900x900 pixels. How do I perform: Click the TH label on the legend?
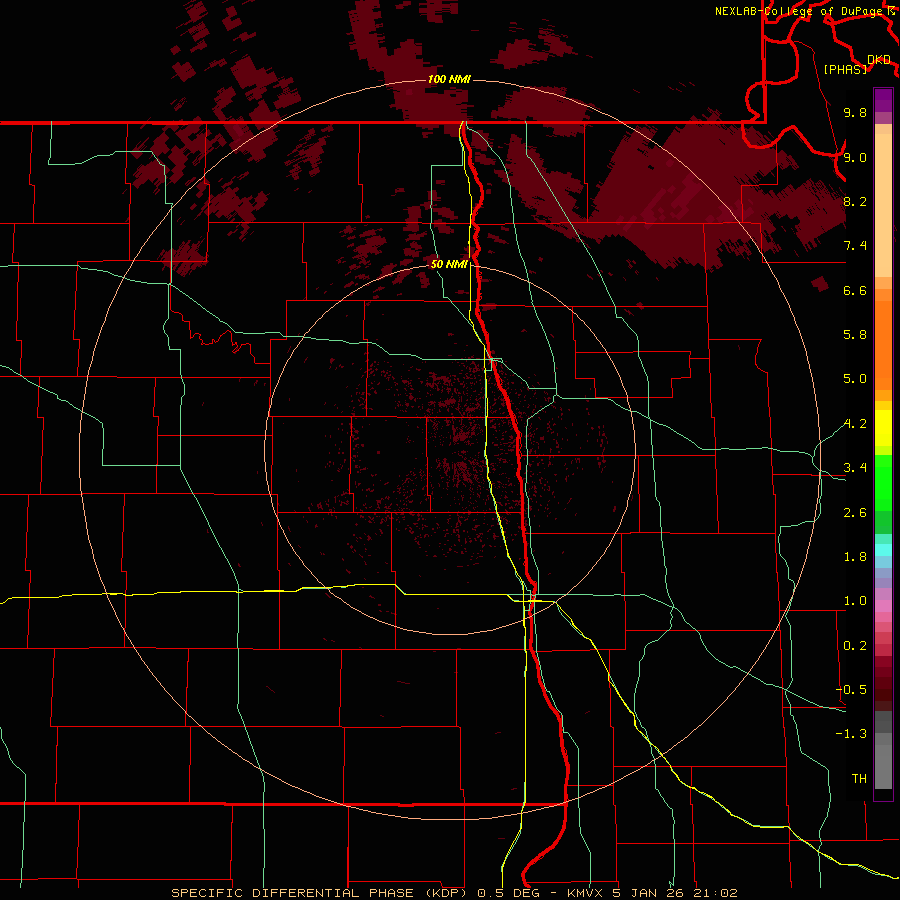[x=859, y=779]
